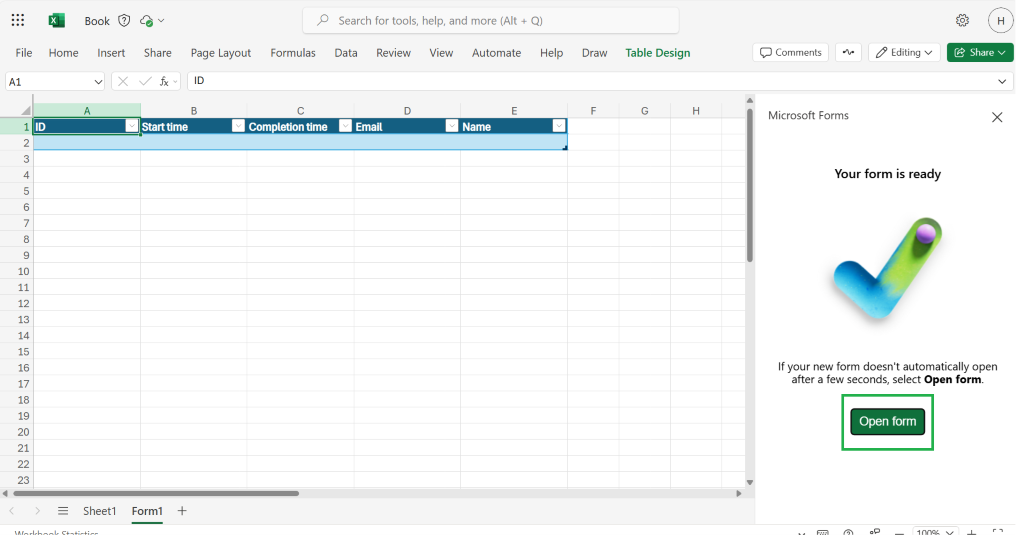The image size is (1024, 538).
Task: Click the cloud save status icon
Action: (x=147, y=20)
